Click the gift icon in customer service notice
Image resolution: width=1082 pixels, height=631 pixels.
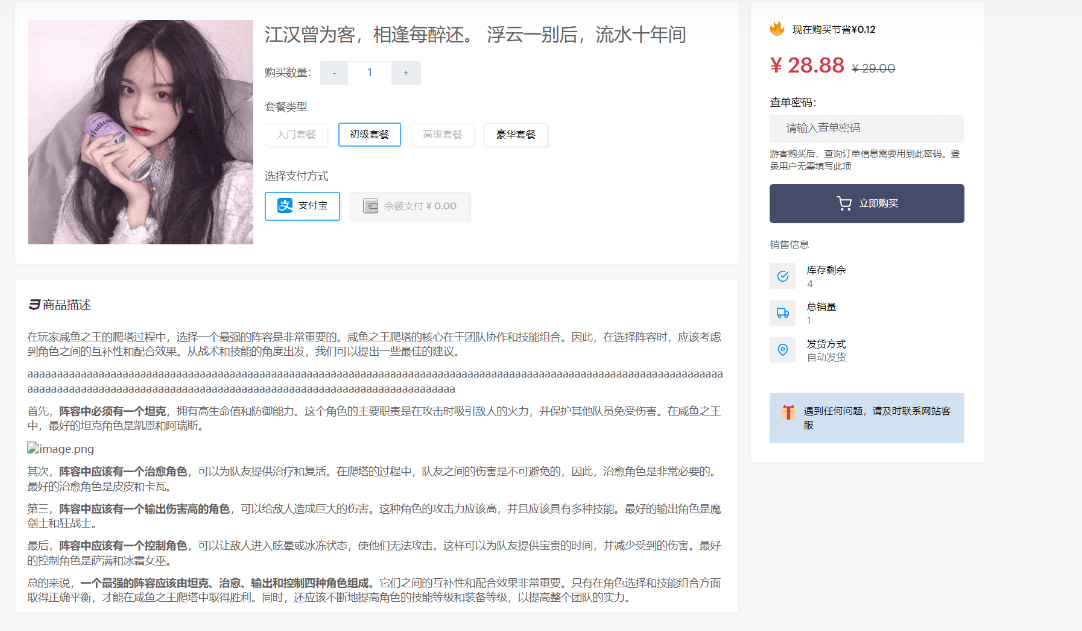click(788, 412)
